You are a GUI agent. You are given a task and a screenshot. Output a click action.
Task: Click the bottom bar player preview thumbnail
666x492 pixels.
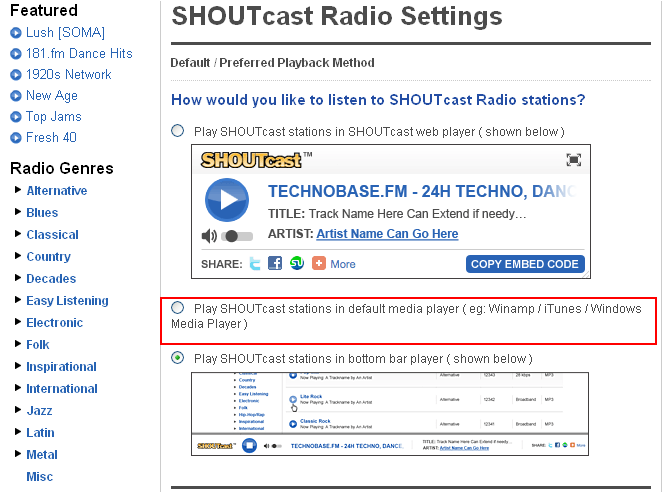(390, 414)
